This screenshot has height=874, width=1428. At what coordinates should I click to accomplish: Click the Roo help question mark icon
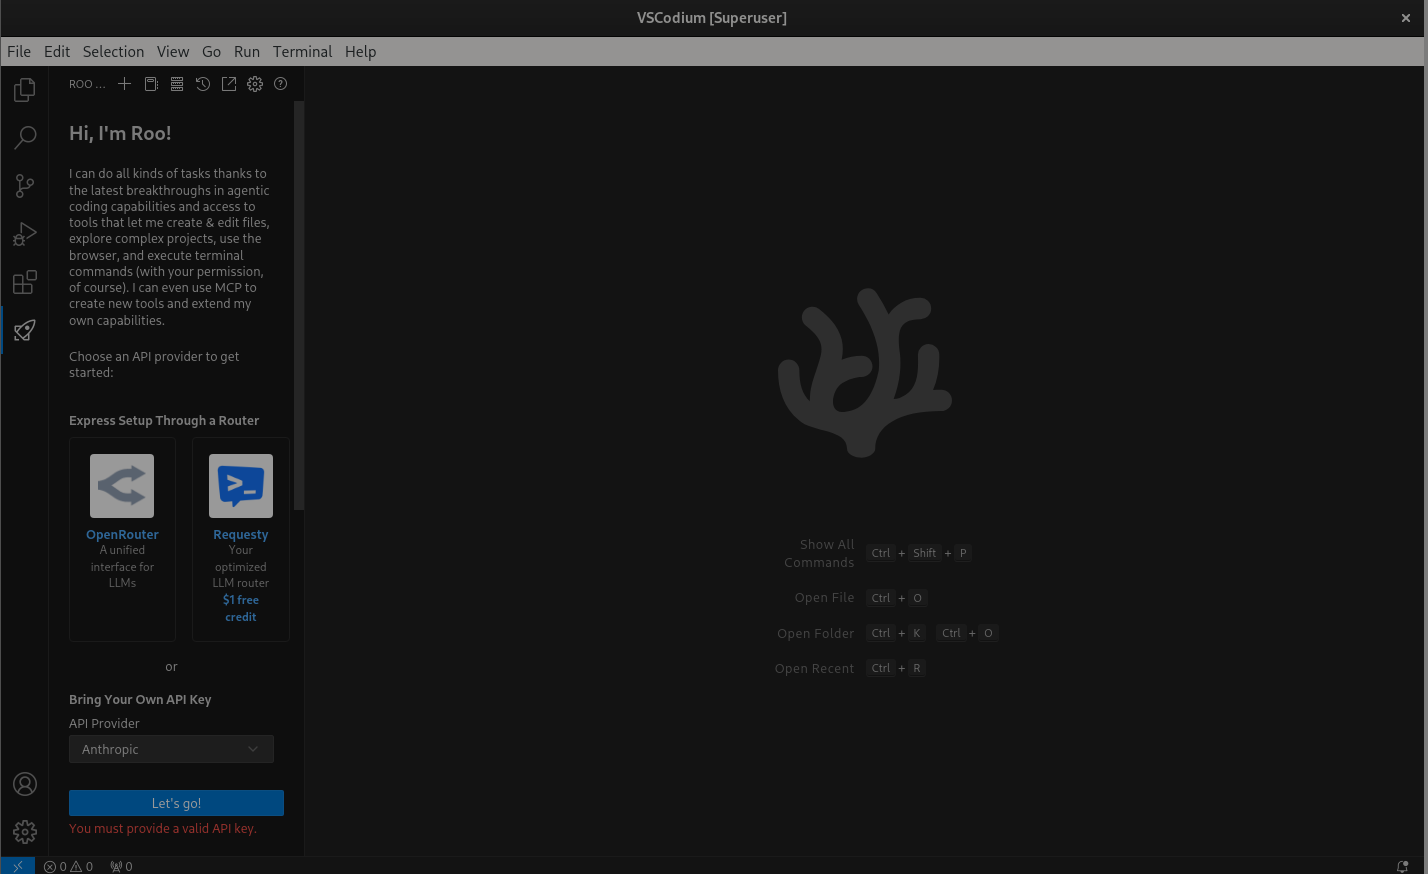pyautogui.click(x=281, y=84)
